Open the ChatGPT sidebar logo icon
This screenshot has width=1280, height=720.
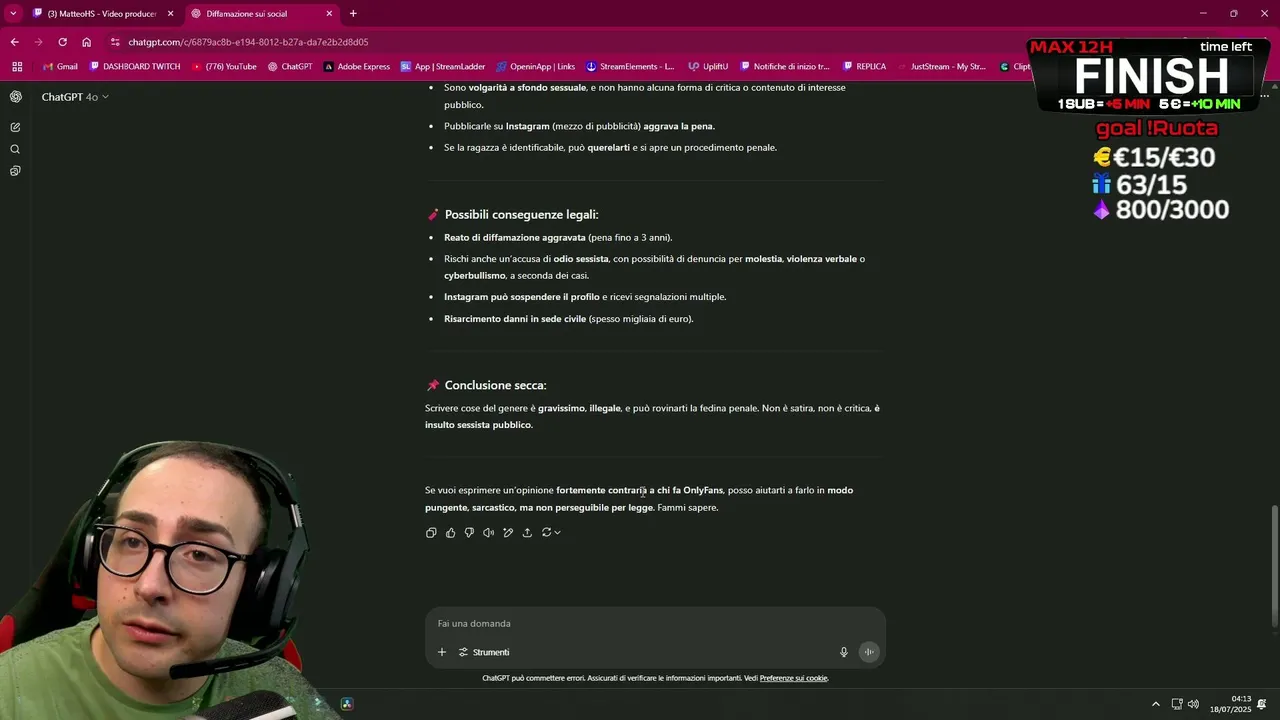coord(15,97)
